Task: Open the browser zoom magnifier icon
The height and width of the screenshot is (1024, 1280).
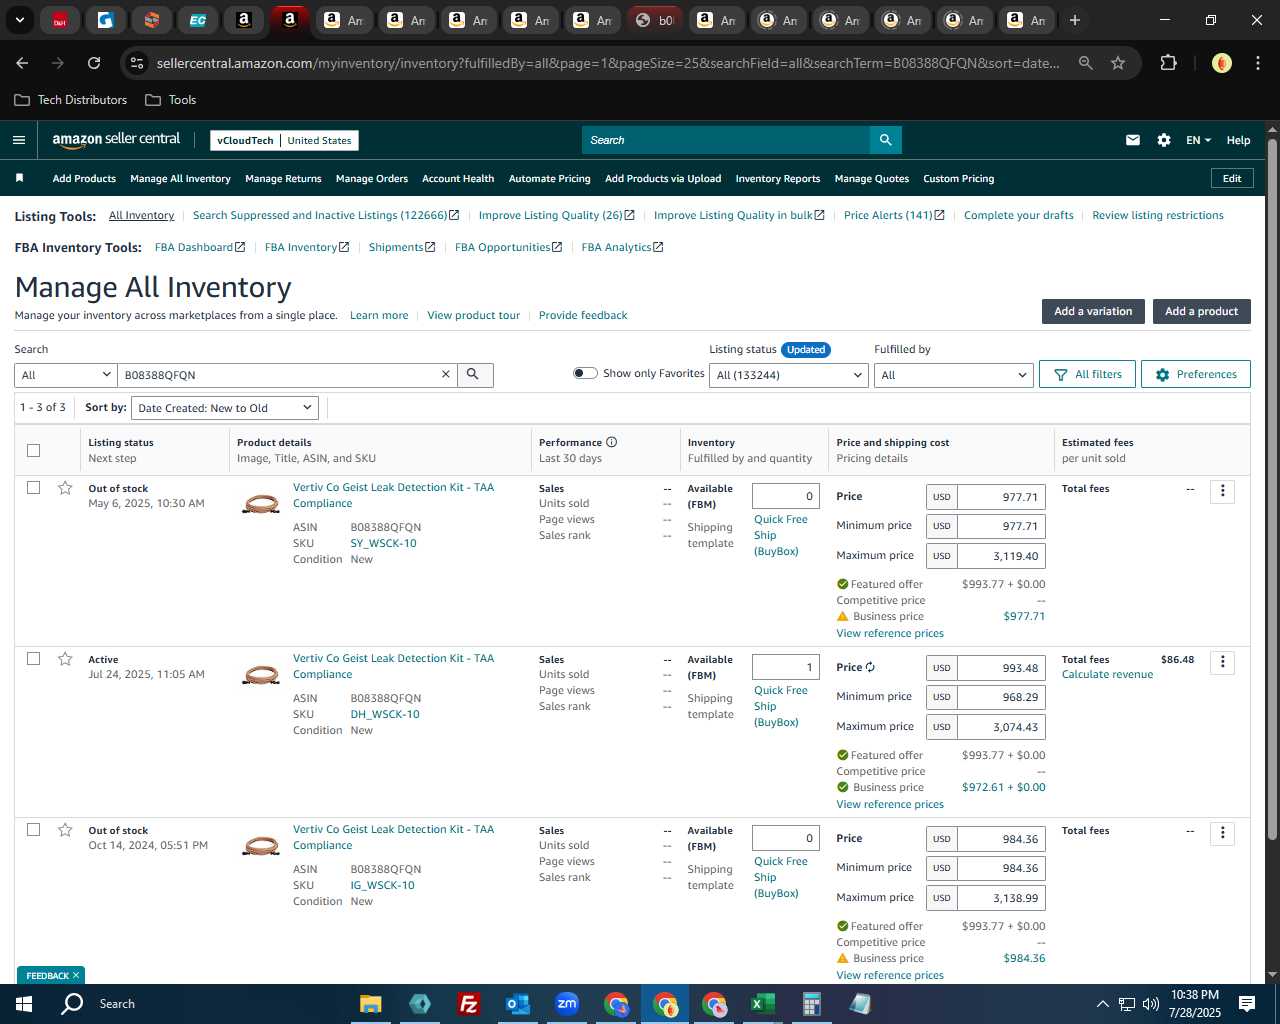Action: [x=1085, y=63]
